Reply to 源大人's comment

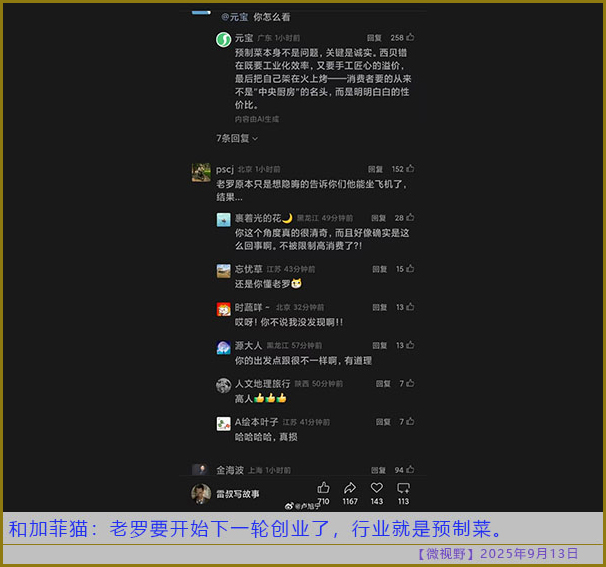[380, 346]
